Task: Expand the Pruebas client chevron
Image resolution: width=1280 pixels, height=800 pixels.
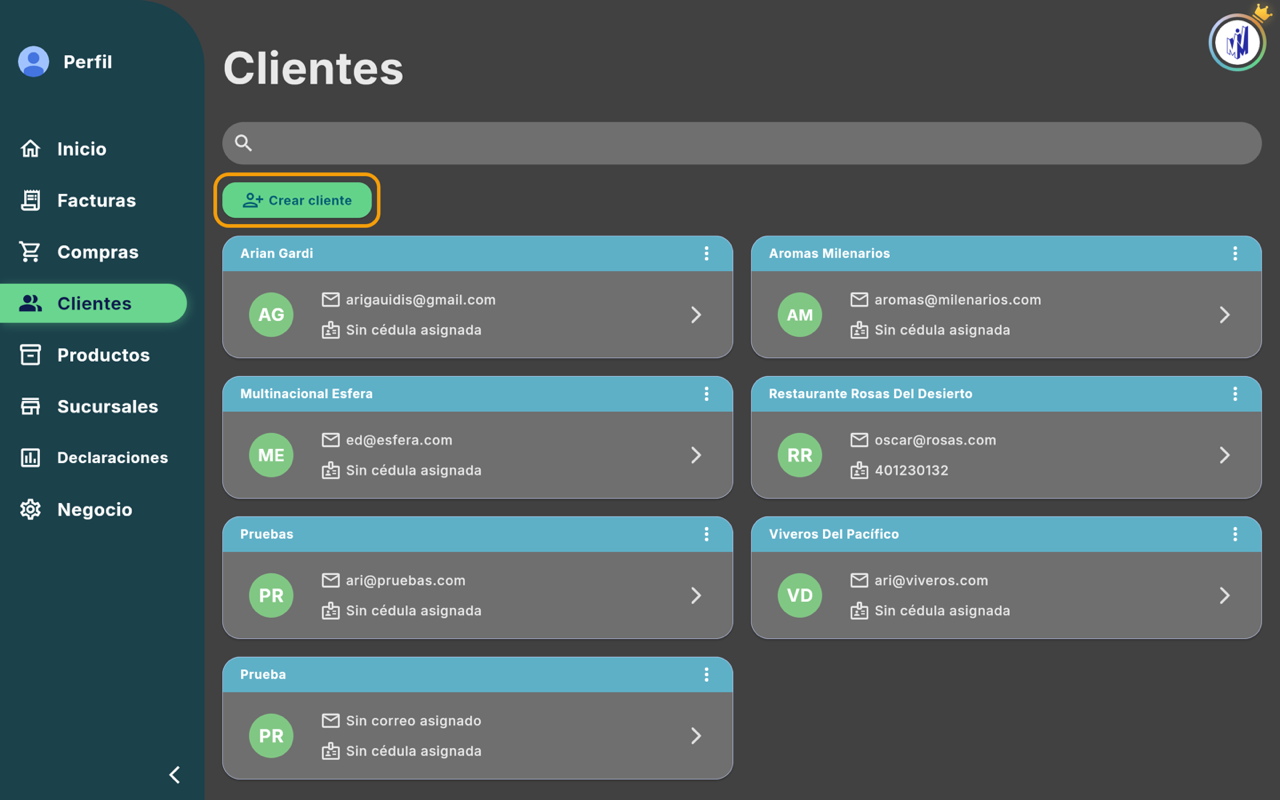Action: [x=696, y=595]
